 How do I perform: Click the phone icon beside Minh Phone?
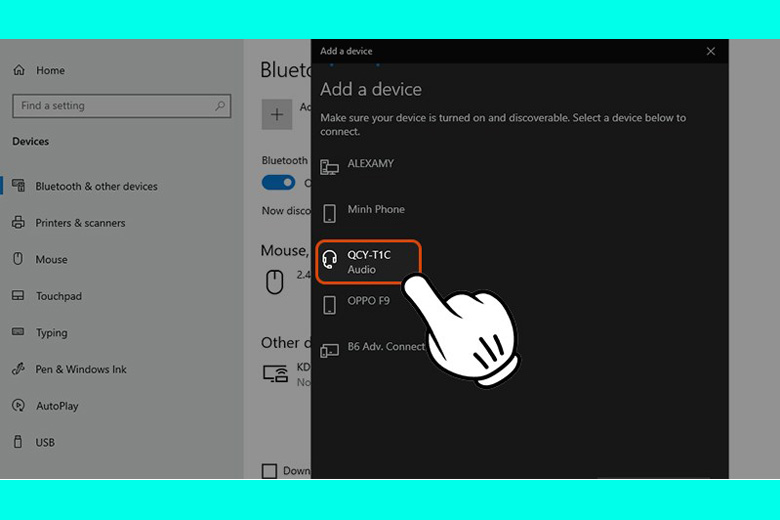tap(329, 213)
